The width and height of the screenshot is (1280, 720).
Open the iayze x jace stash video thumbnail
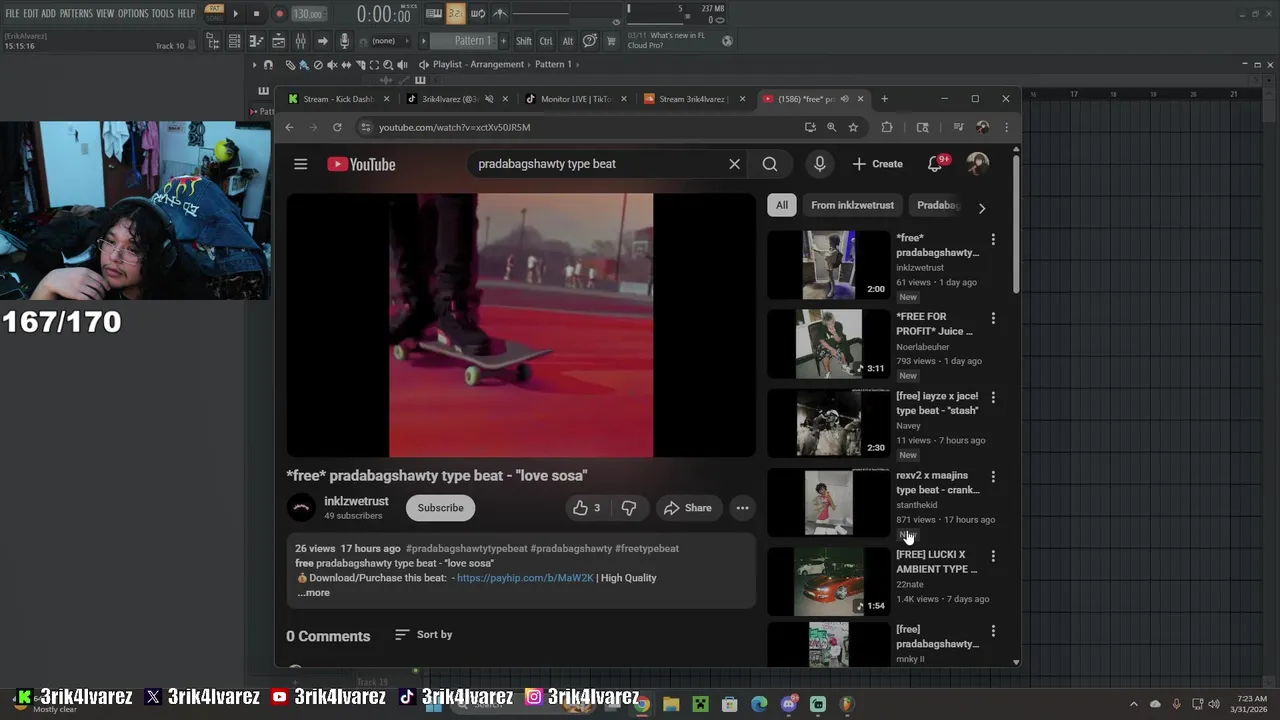point(828,422)
